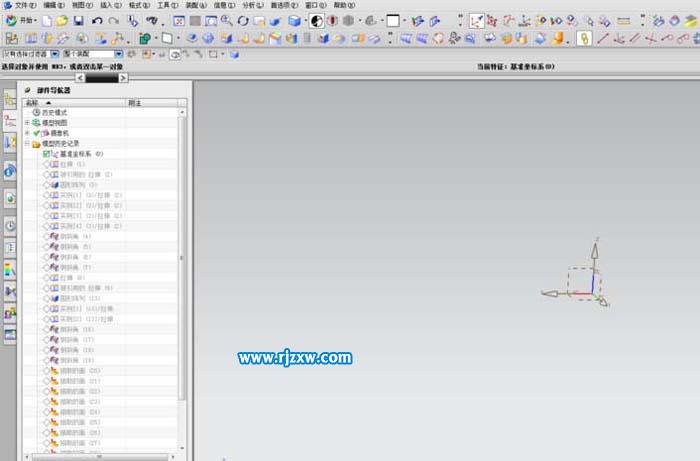Save the part with the floppy disk icon
This screenshot has width=700, height=461.
pos(79,21)
